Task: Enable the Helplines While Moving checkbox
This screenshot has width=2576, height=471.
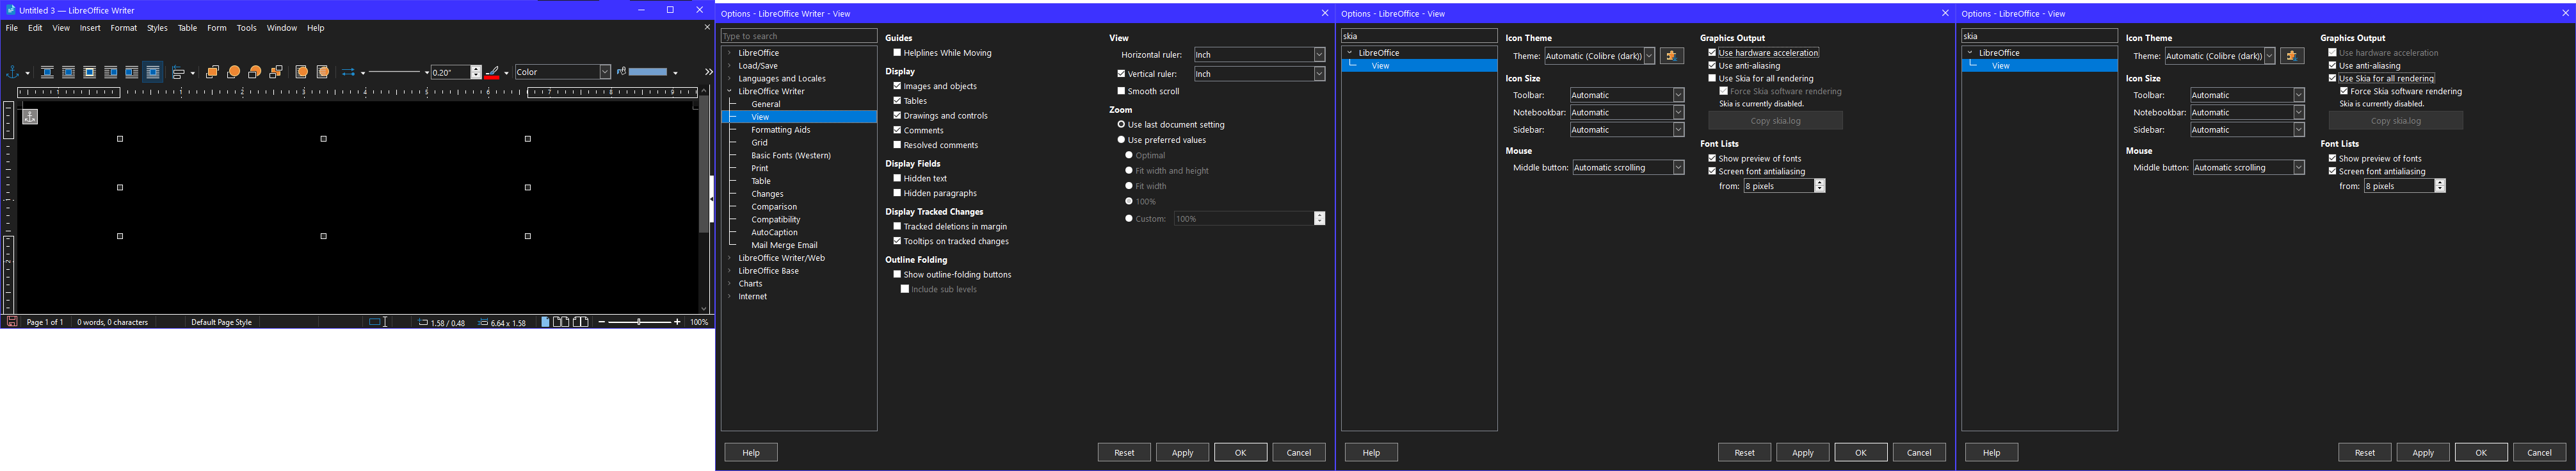Action: click(x=897, y=53)
